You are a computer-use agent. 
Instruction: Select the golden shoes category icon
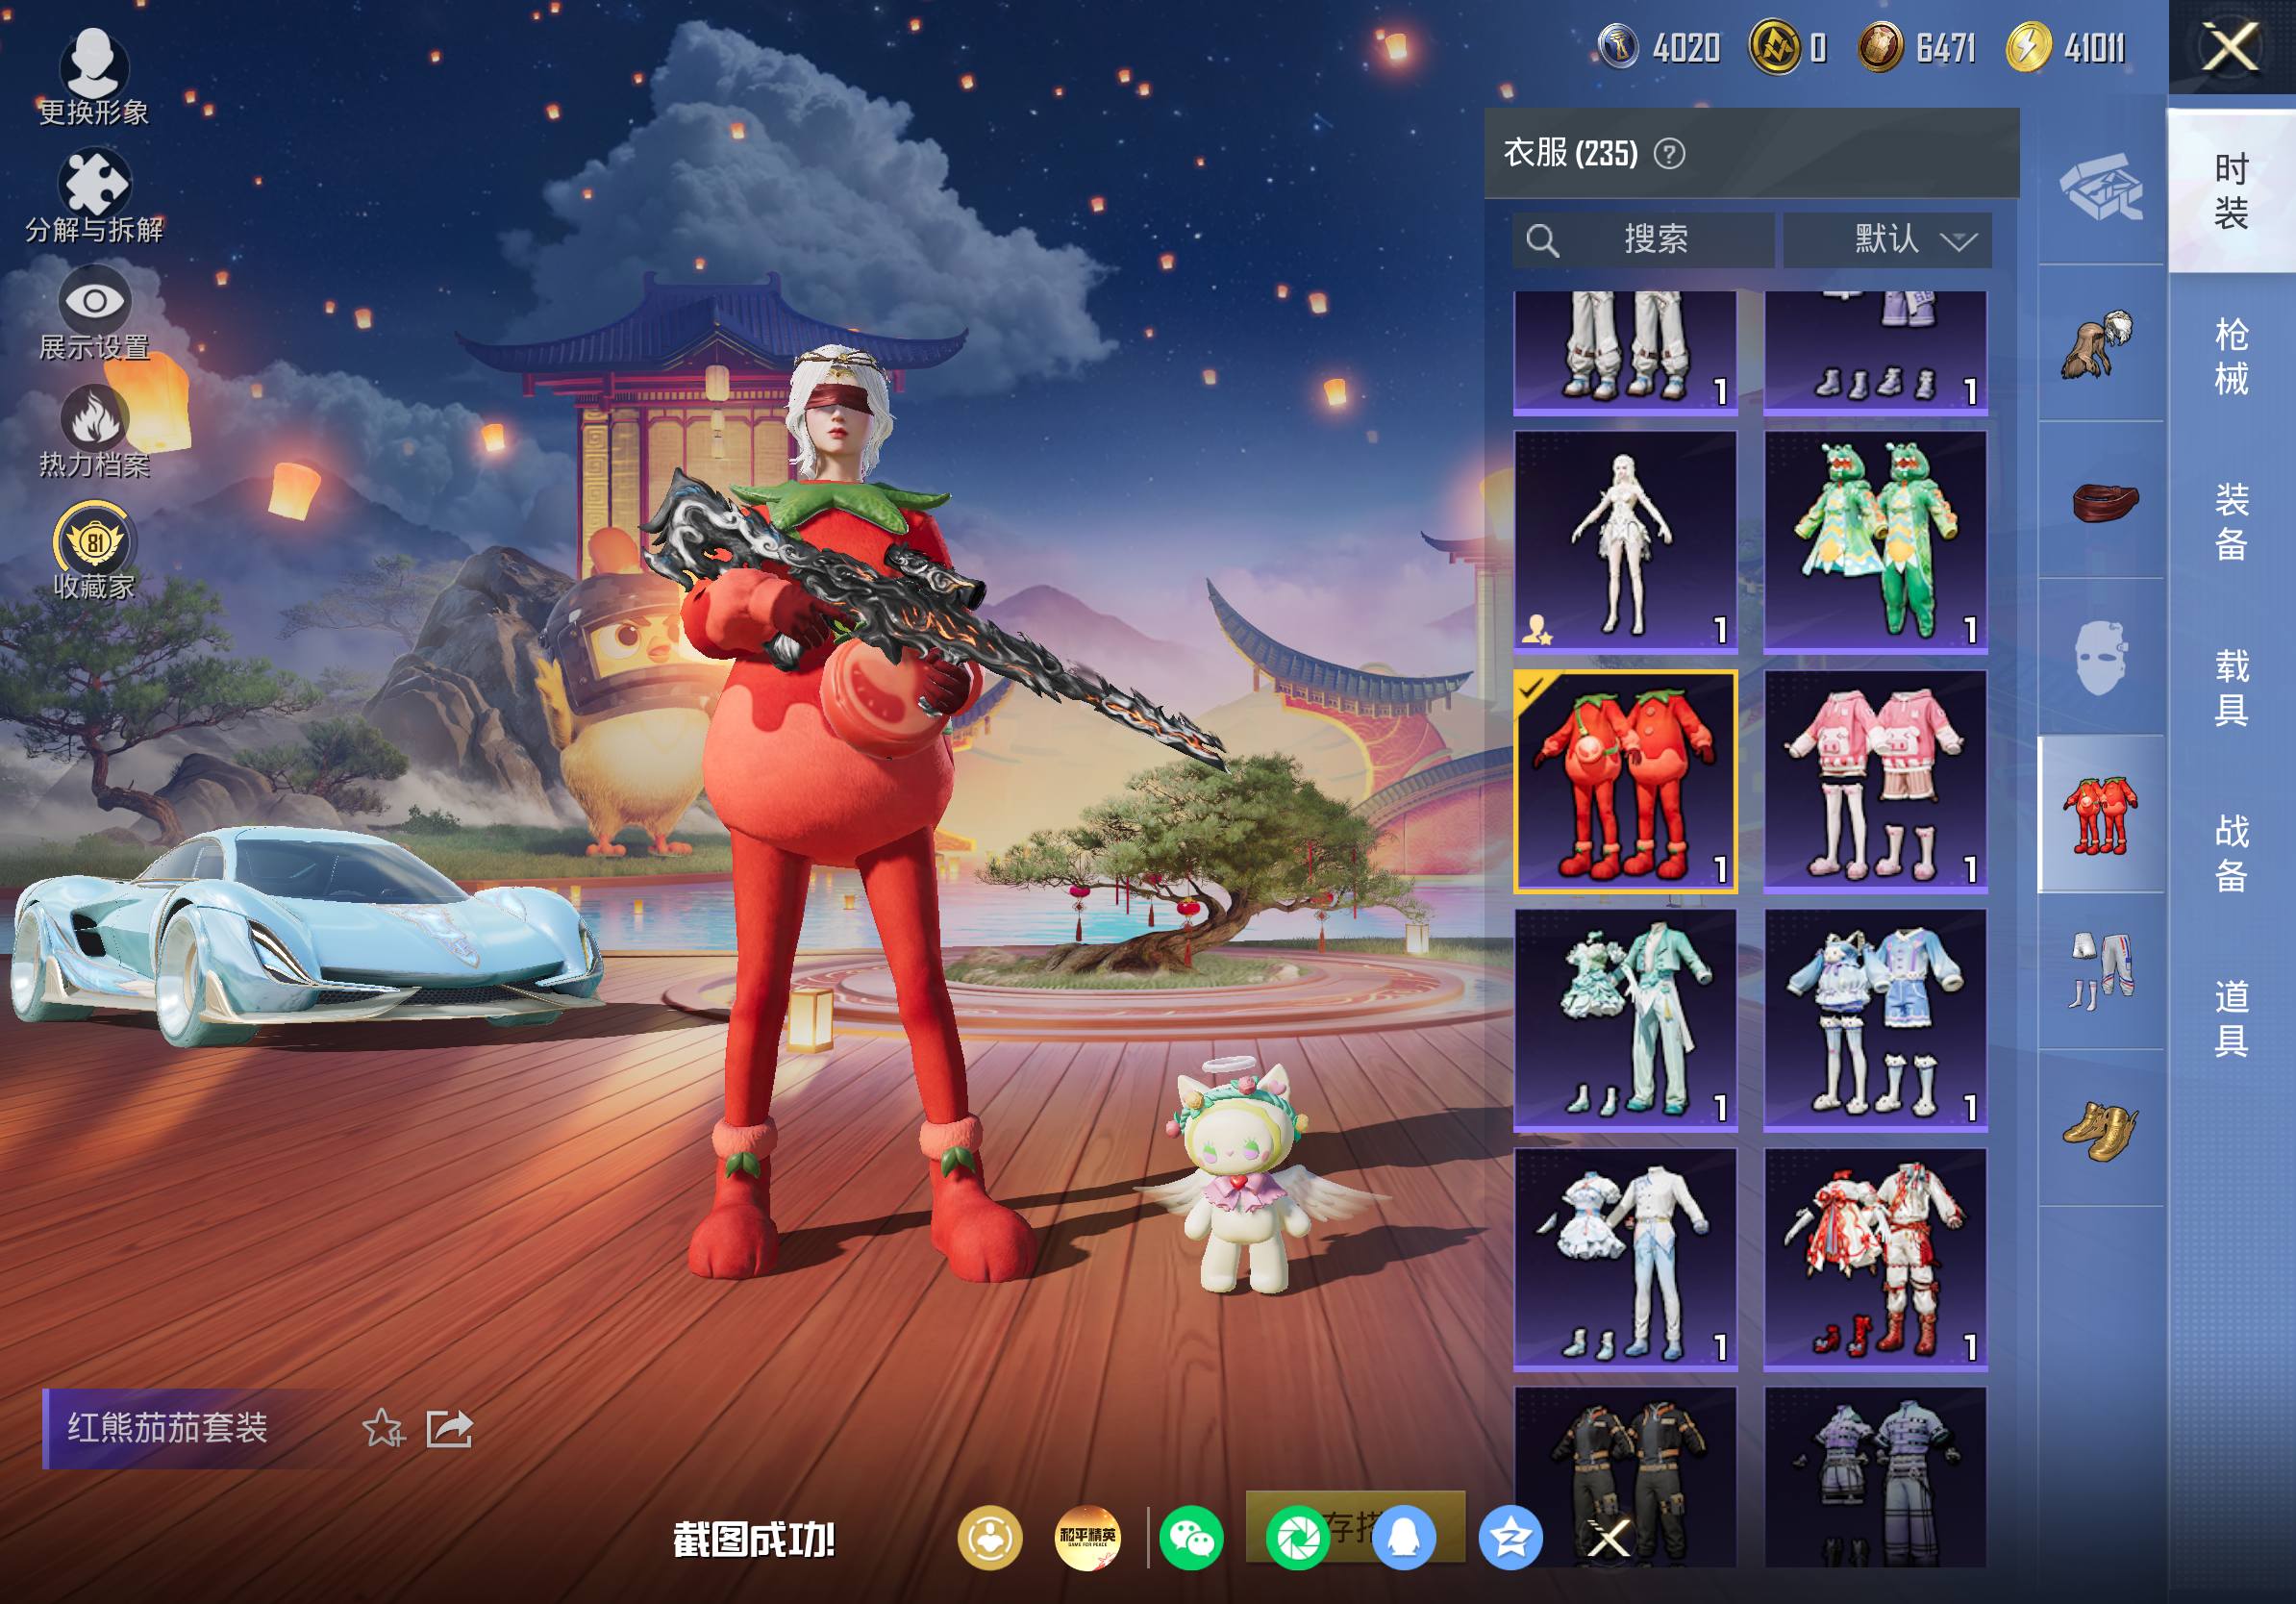click(x=2101, y=1128)
